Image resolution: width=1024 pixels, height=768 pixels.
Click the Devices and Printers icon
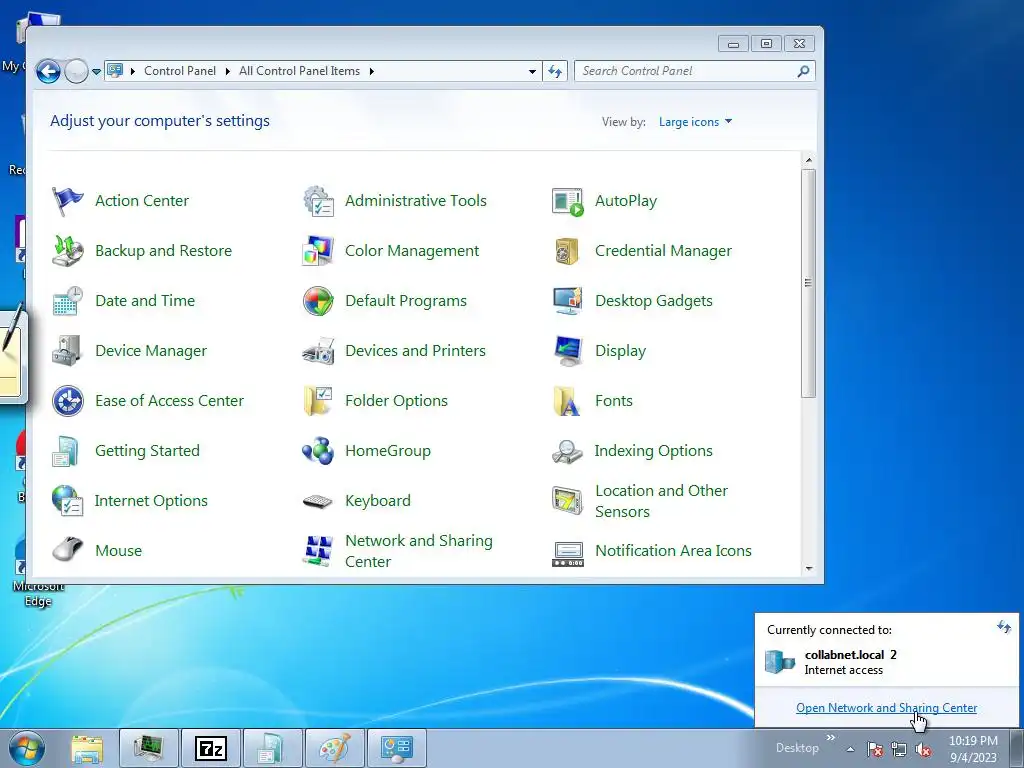[318, 351]
